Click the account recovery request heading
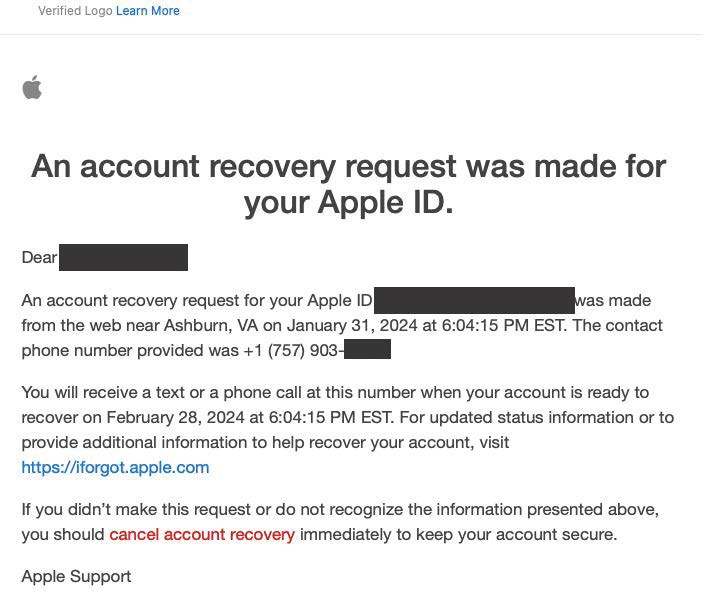716x600 pixels. coord(348,165)
